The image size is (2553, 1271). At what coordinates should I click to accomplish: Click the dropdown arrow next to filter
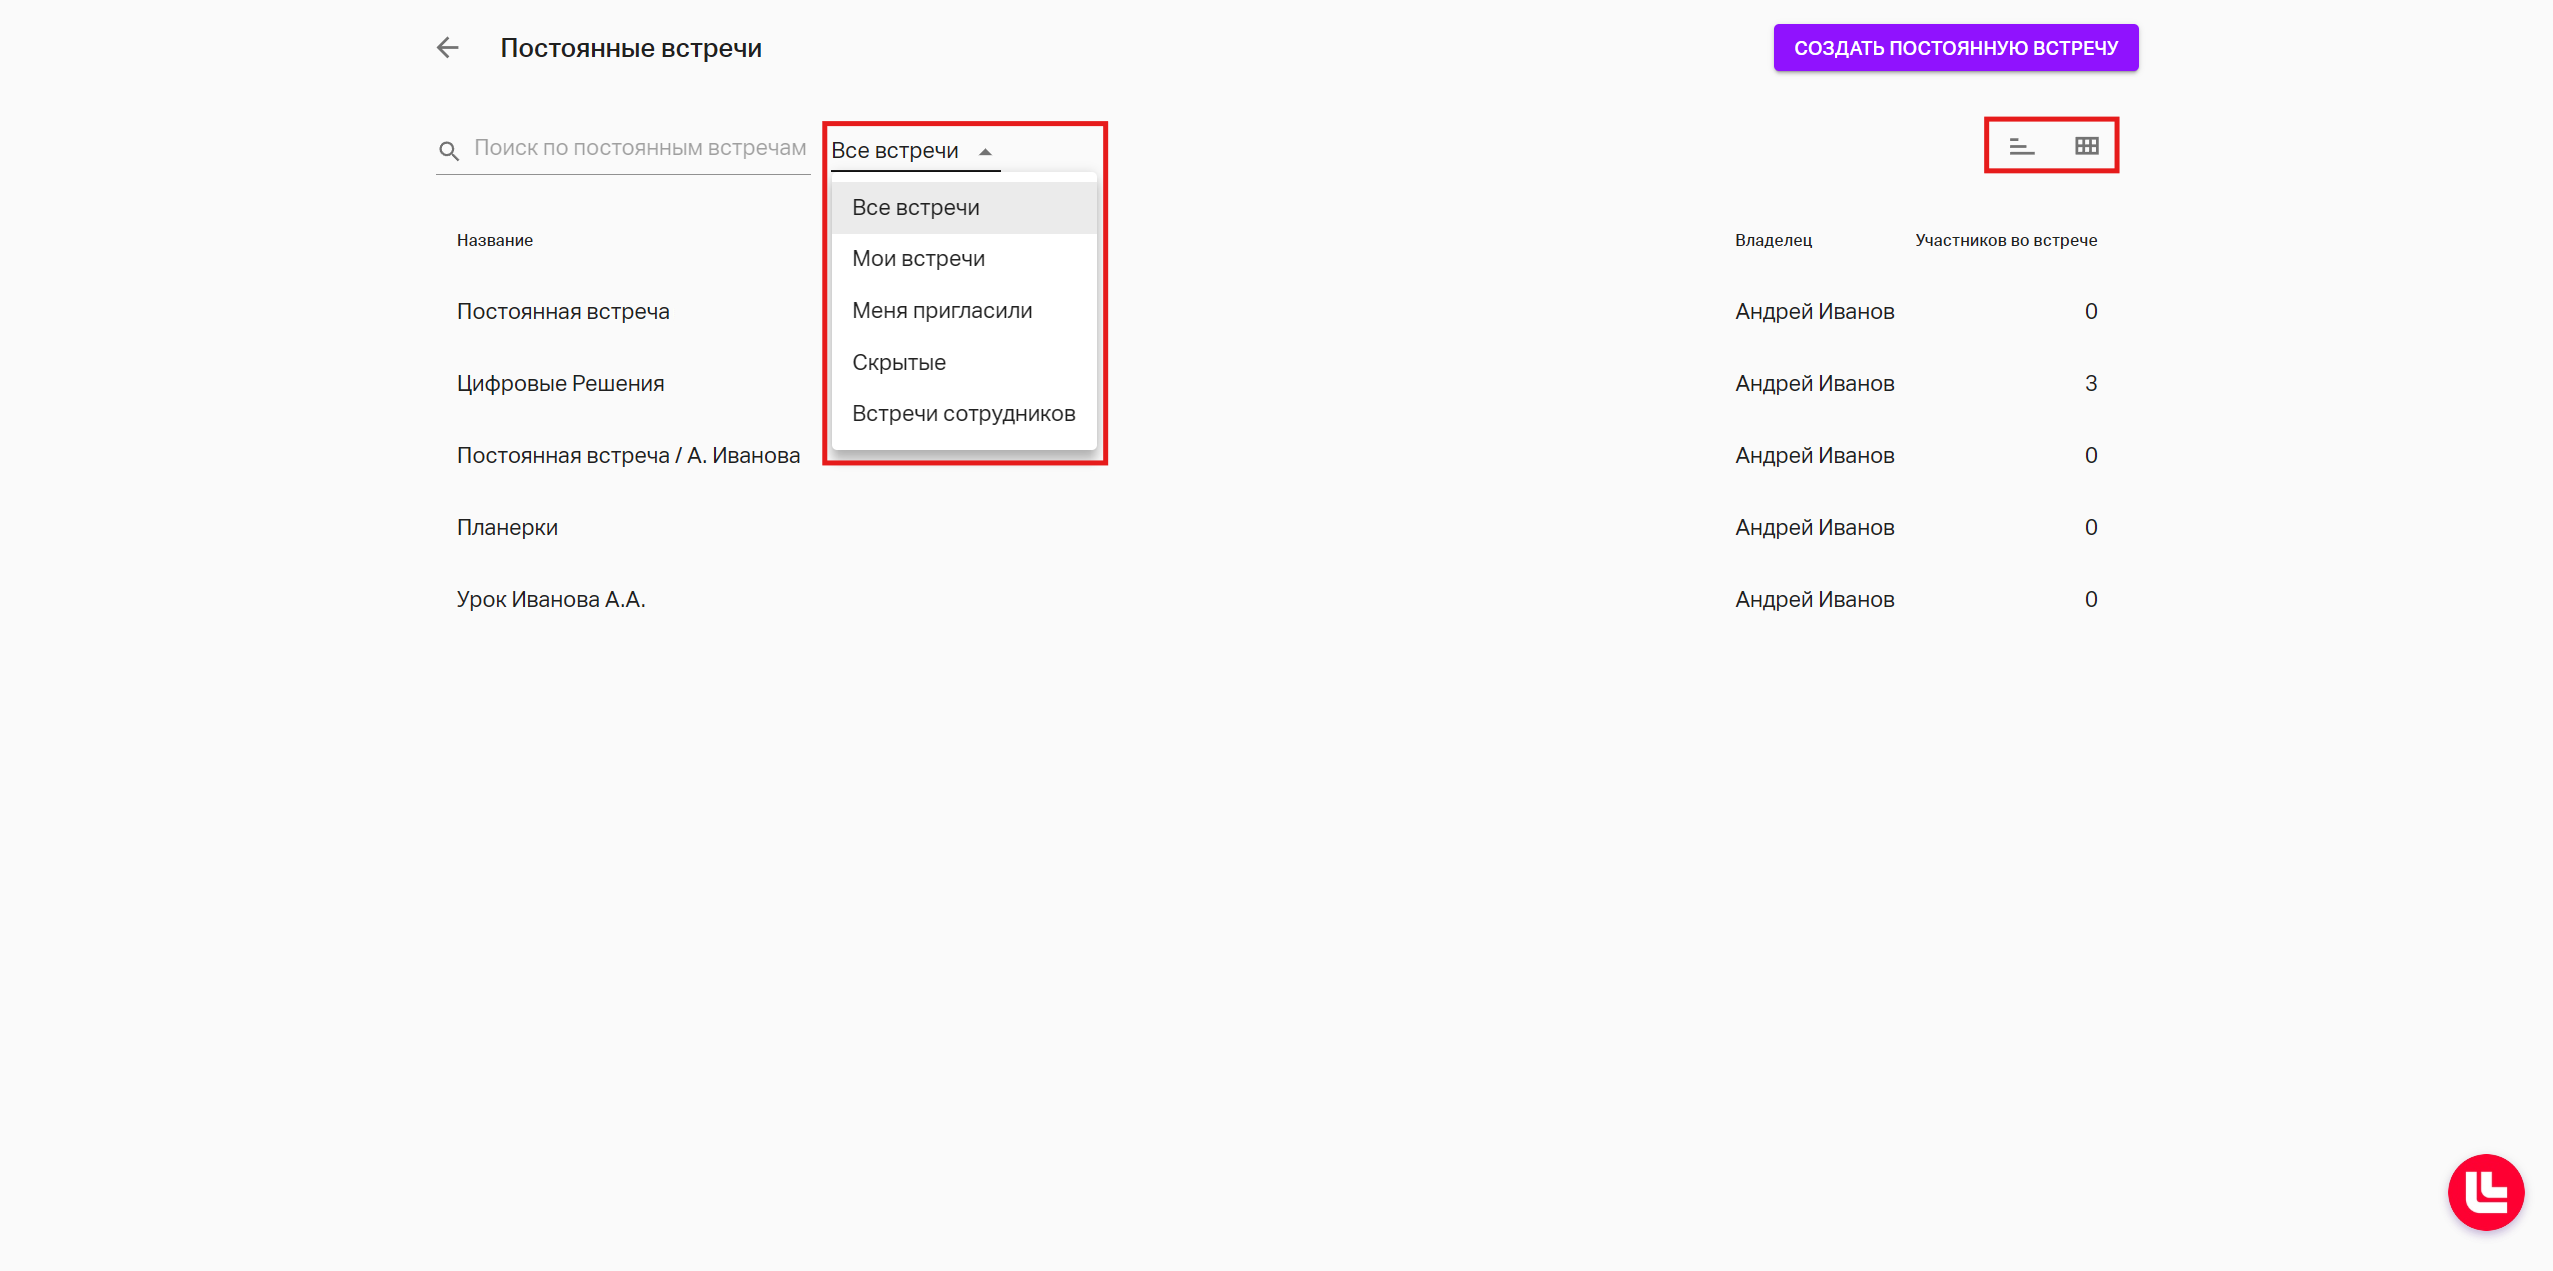(x=985, y=152)
